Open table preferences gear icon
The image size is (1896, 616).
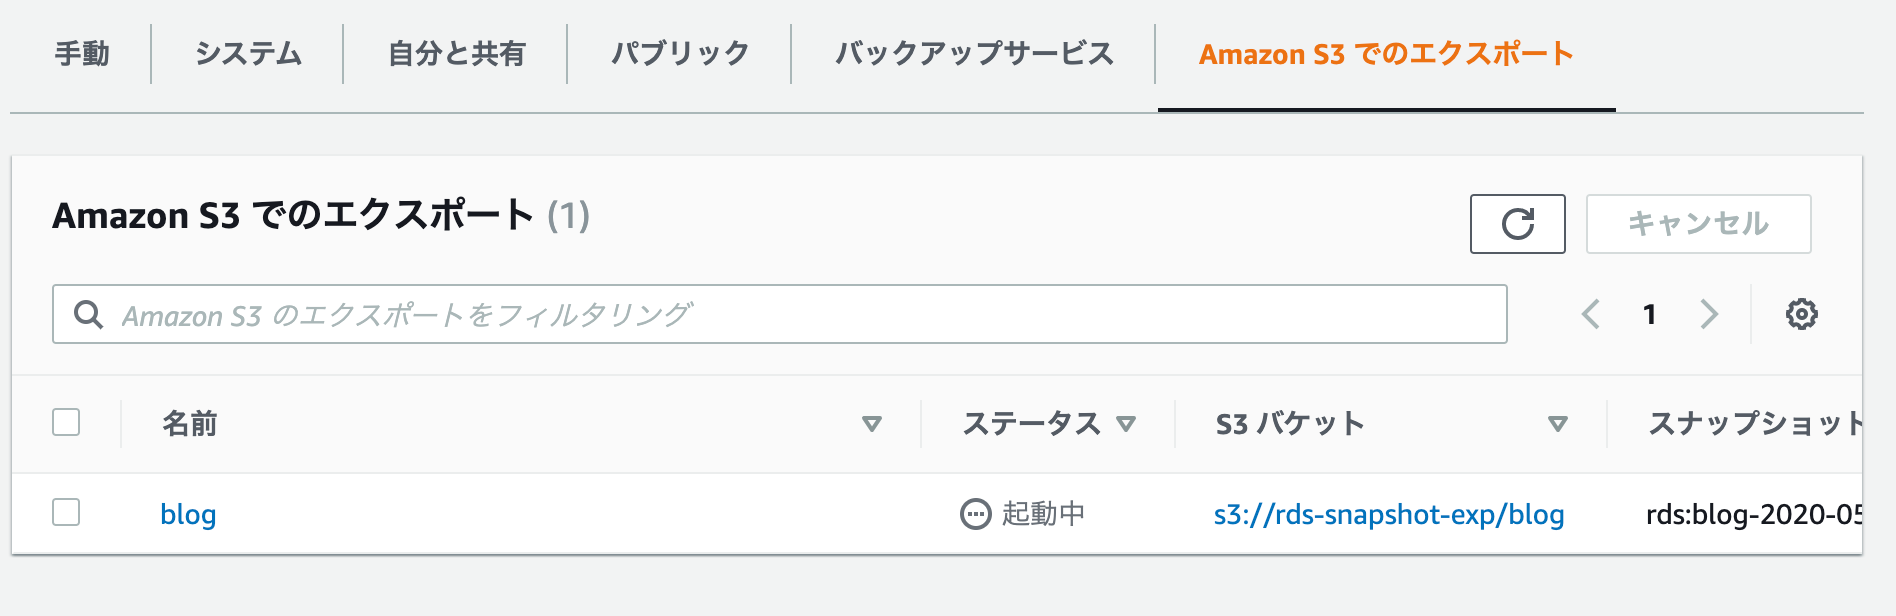(1801, 314)
